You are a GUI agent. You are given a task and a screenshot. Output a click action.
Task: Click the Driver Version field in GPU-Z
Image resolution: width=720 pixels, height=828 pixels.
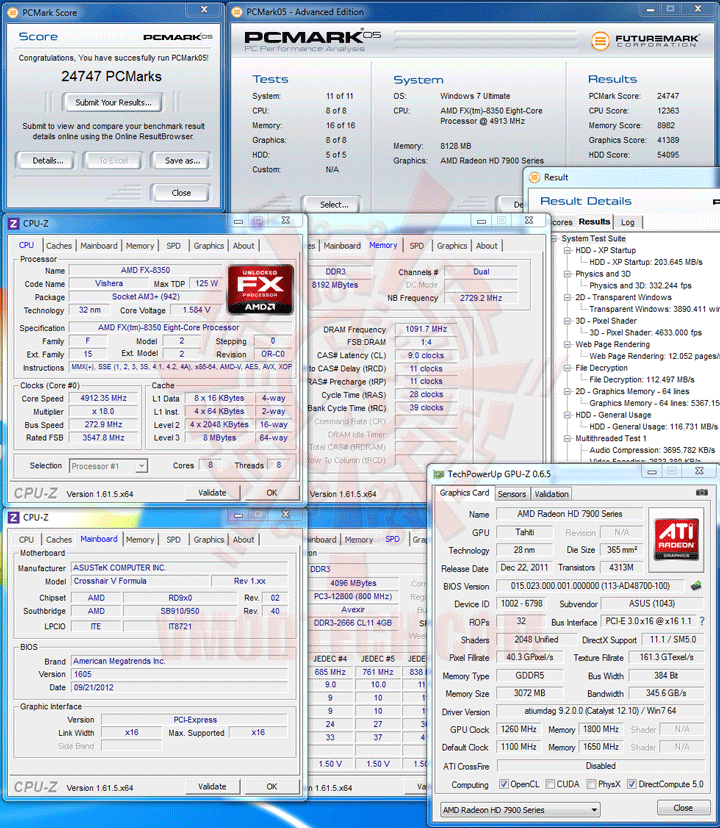(x=600, y=711)
